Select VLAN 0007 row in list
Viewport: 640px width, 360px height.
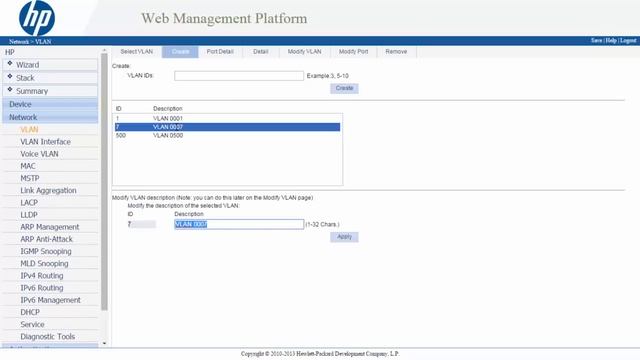pos(227,127)
